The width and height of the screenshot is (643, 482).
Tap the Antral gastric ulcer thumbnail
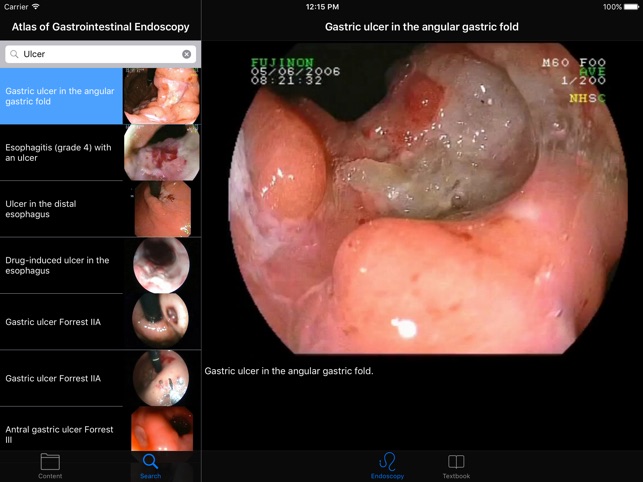(162, 429)
